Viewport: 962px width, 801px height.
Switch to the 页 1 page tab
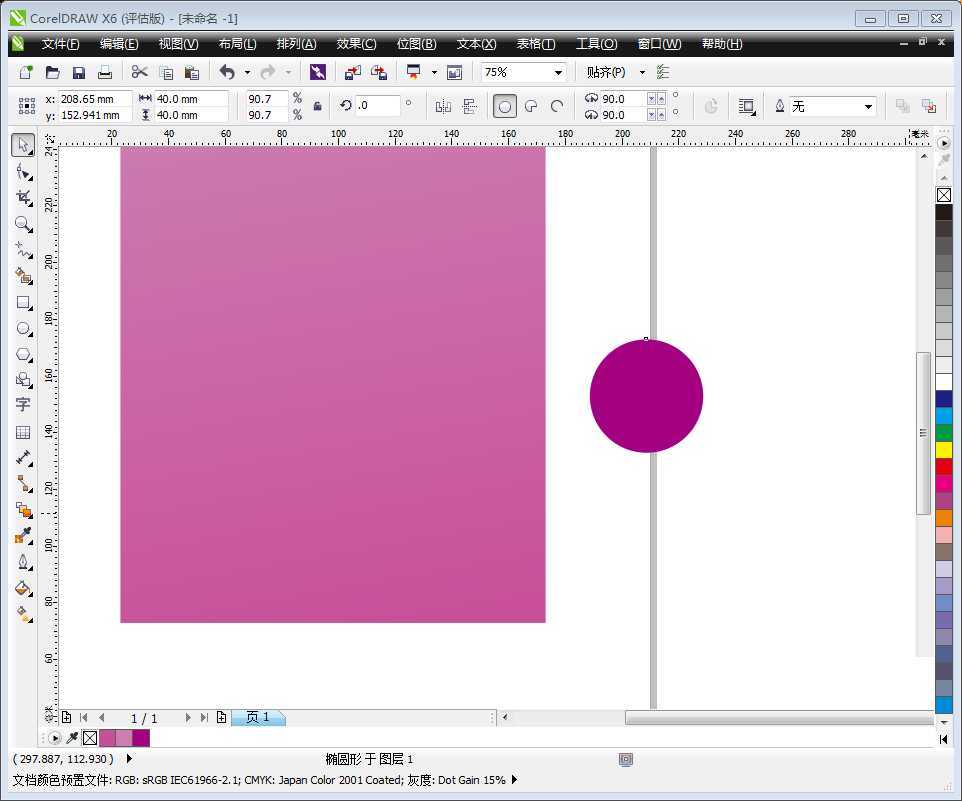coord(257,717)
